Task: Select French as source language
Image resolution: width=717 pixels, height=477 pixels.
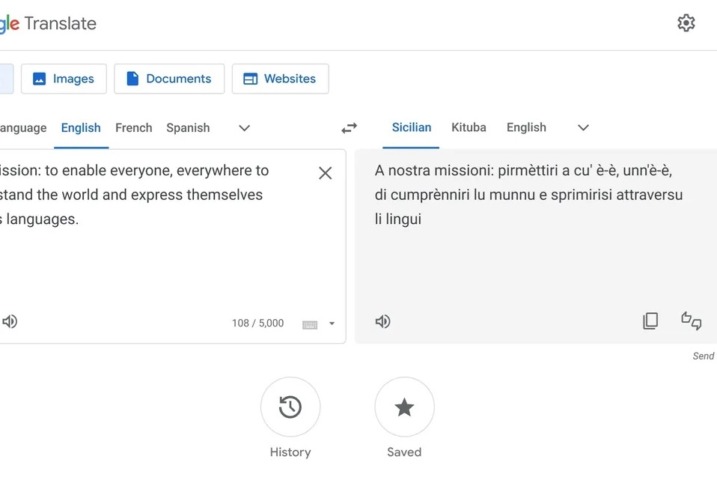Action: tap(134, 128)
